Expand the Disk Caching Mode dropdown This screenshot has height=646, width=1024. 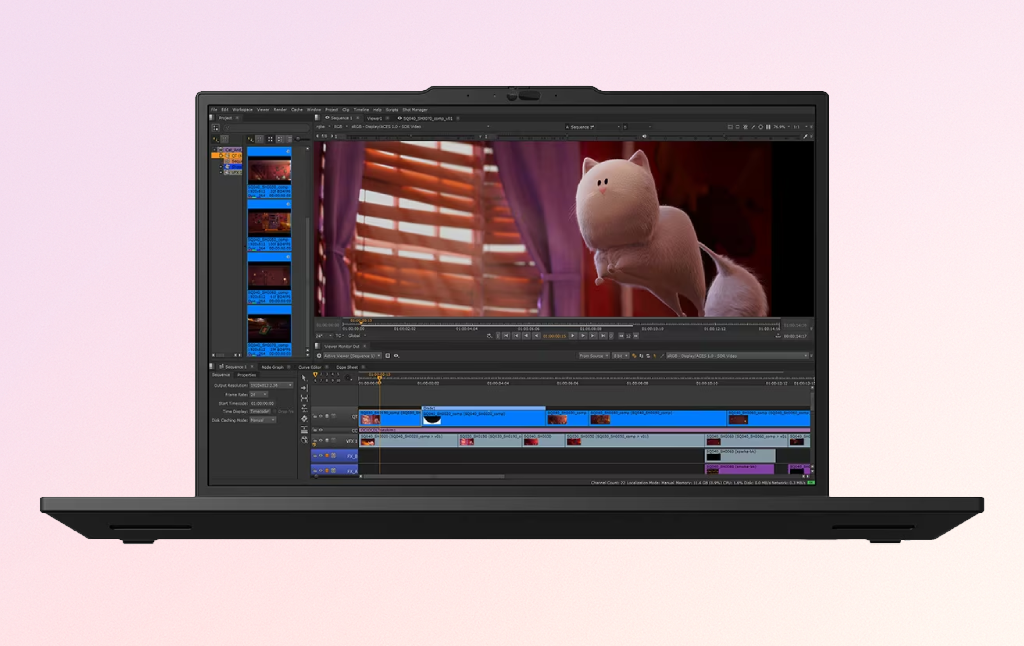[262, 420]
